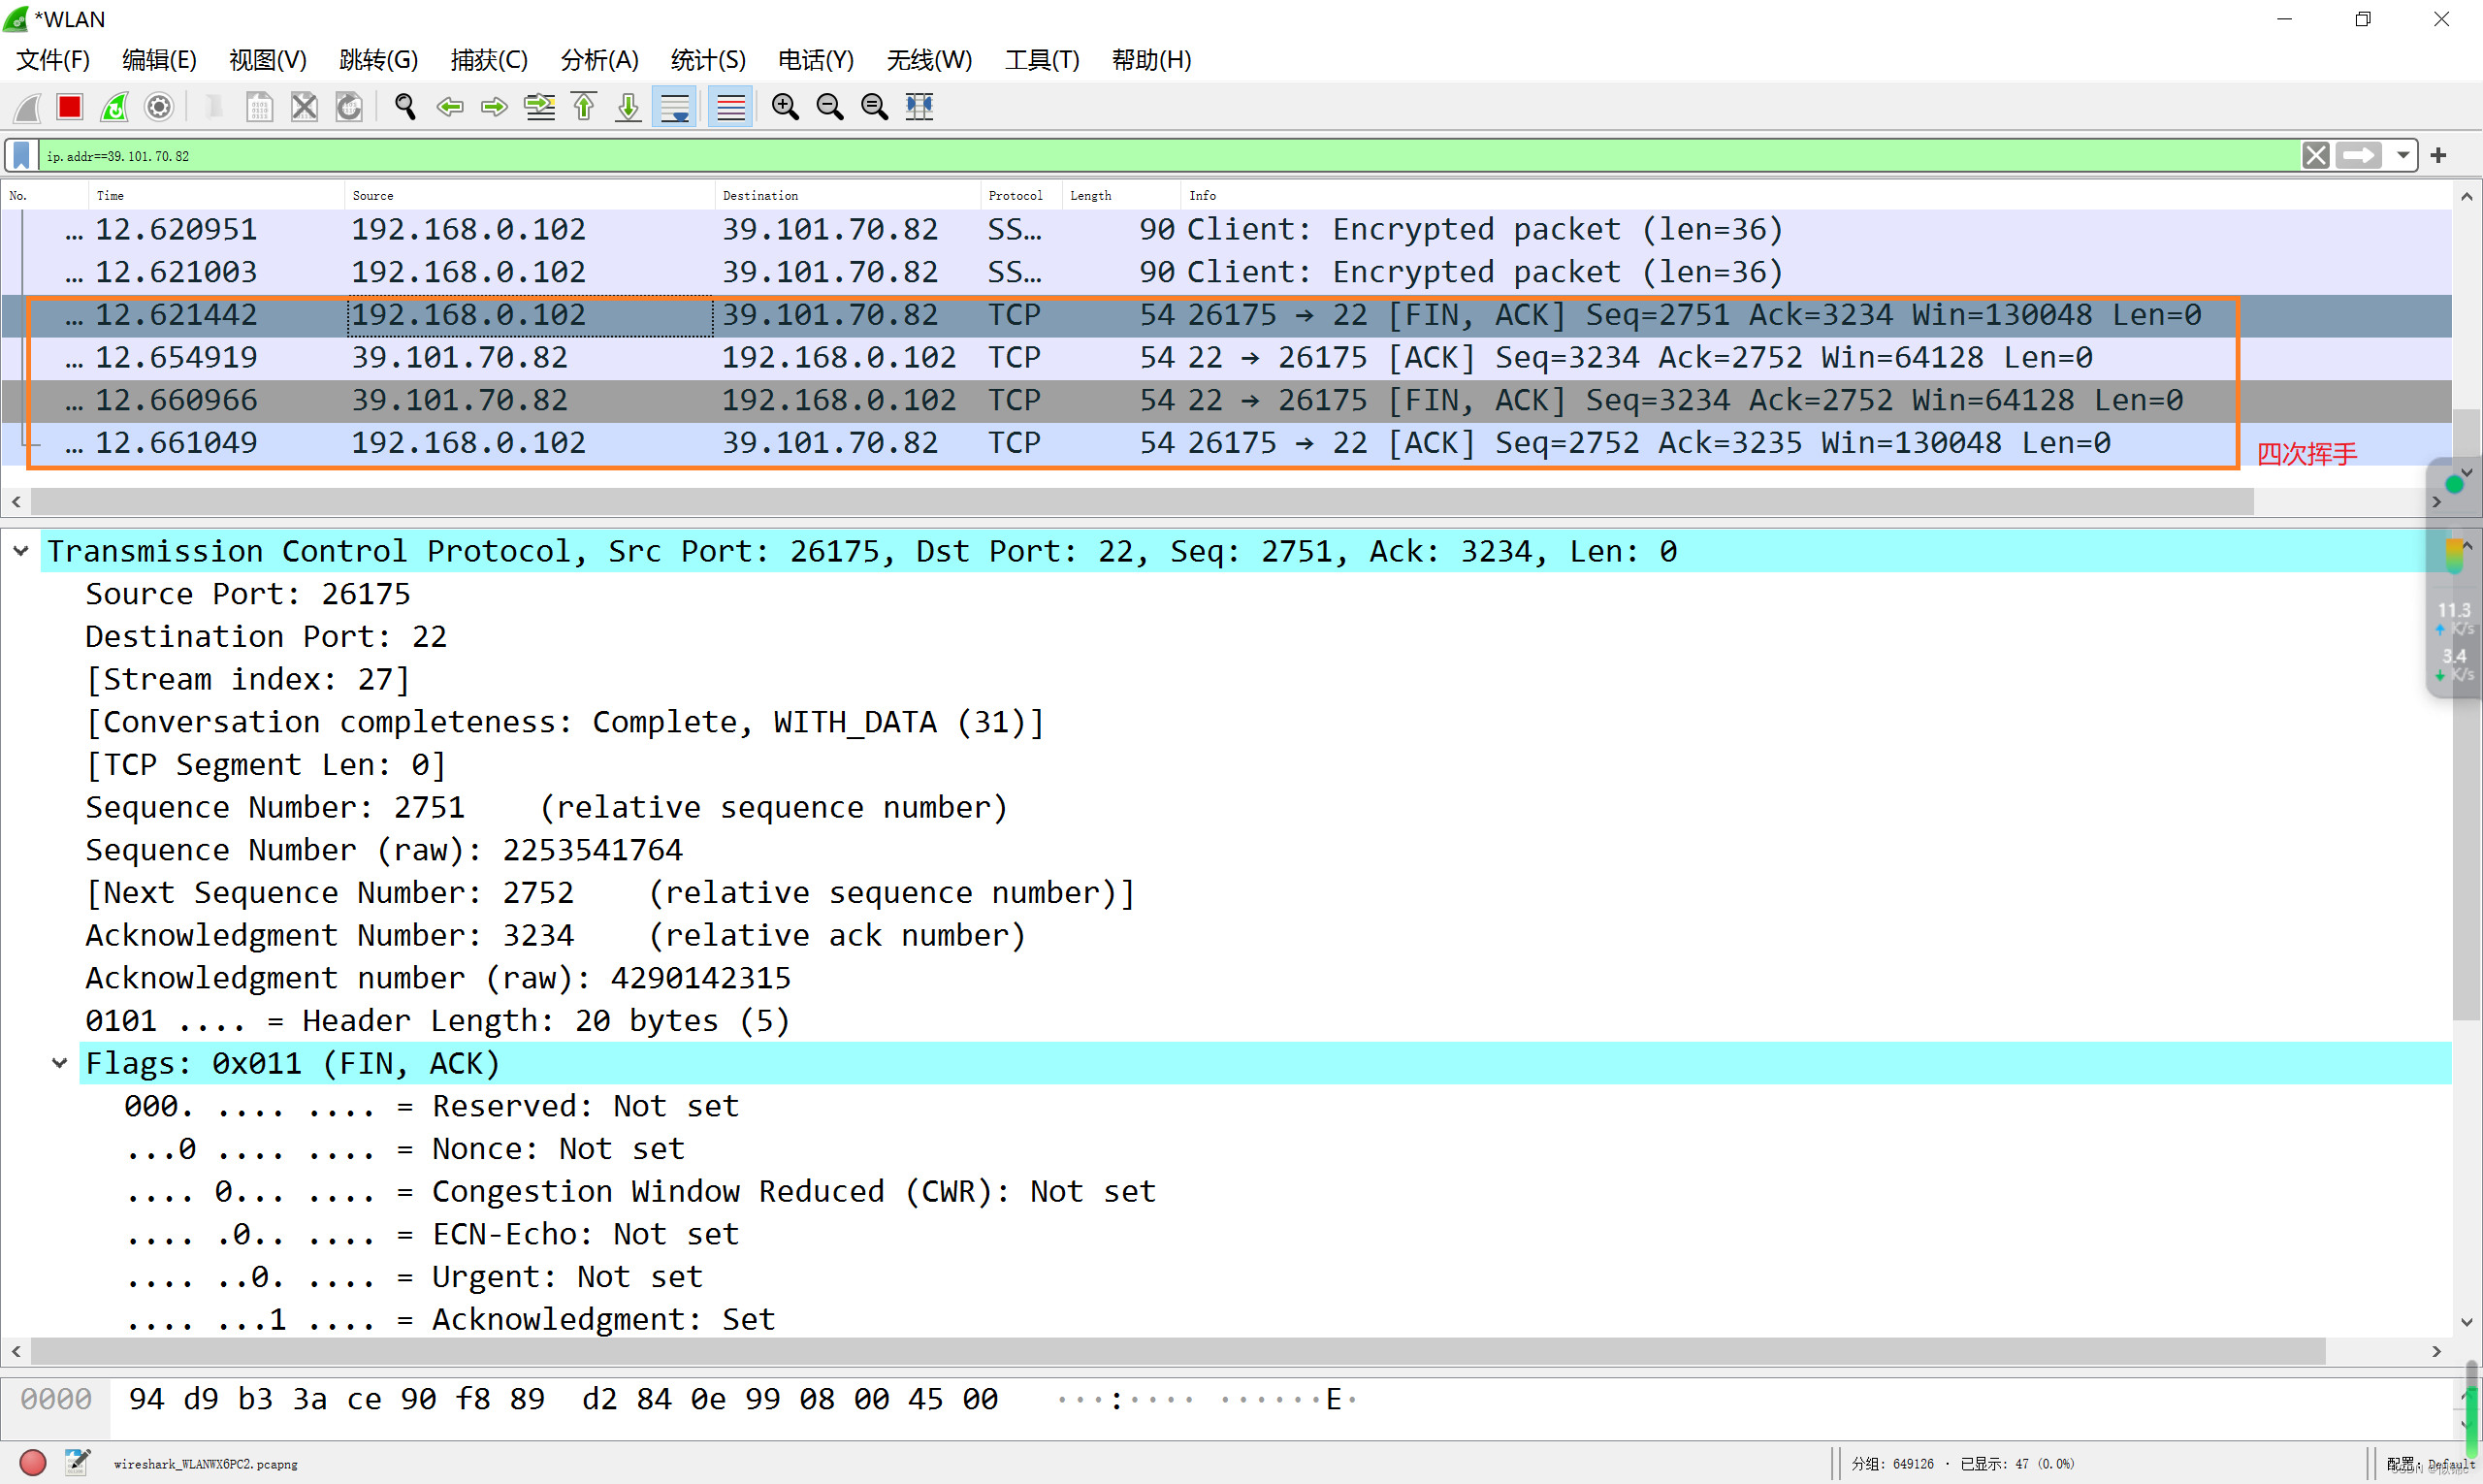Viewport: 2483px width, 1484px height.
Task: Open the 分析(A) menu
Action: click(x=599, y=60)
